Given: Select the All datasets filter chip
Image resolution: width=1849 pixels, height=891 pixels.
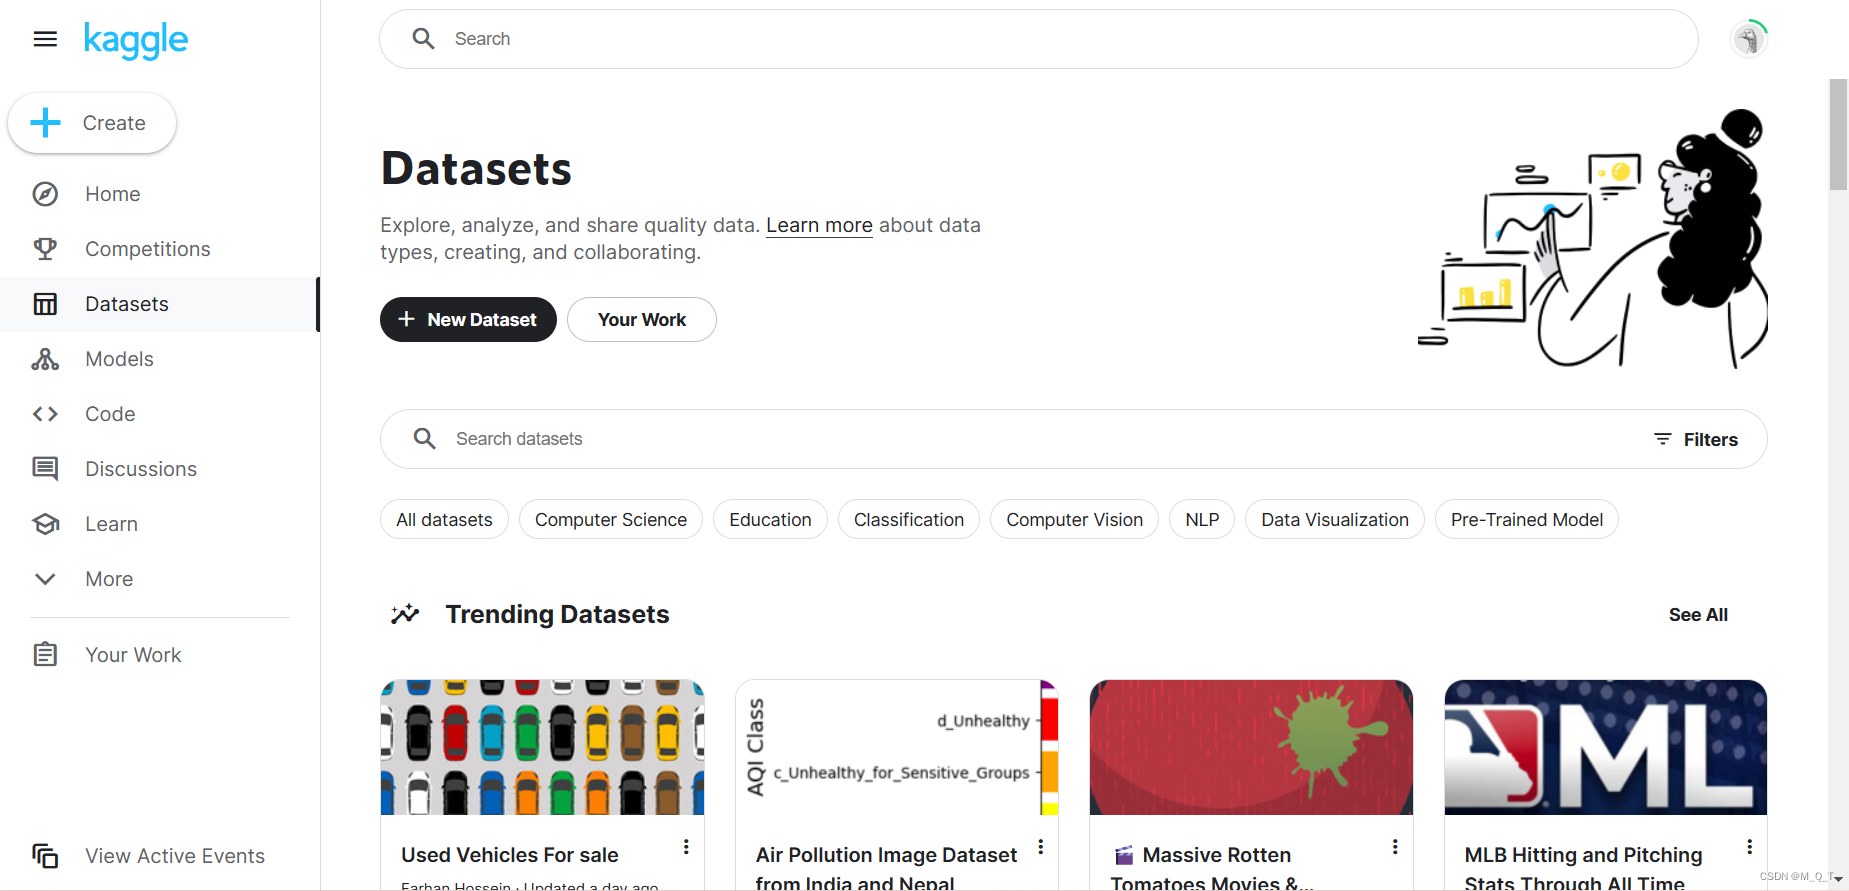Looking at the screenshot, I should click(444, 519).
